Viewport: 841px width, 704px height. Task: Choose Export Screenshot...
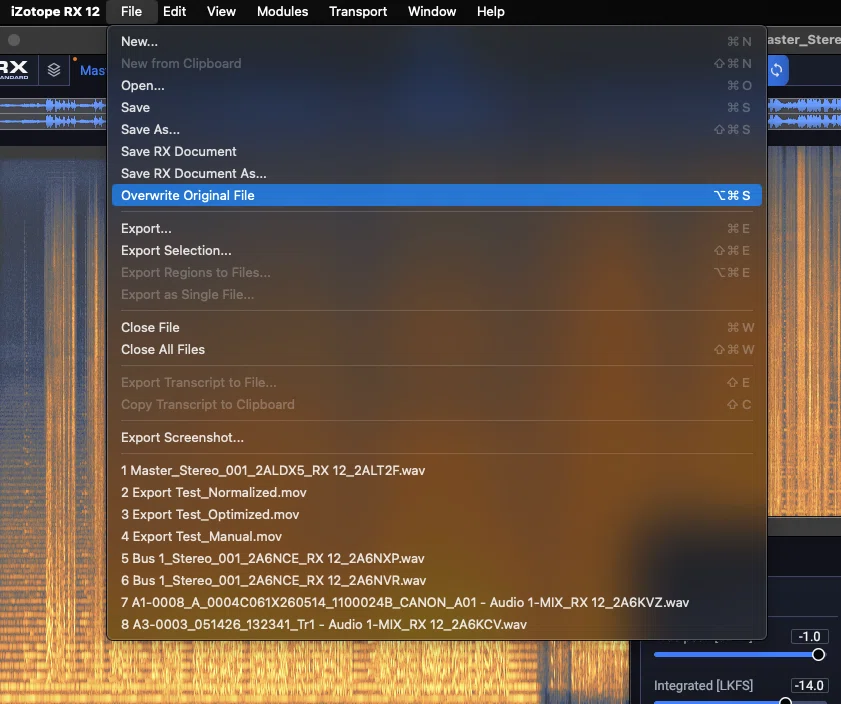point(437,437)
